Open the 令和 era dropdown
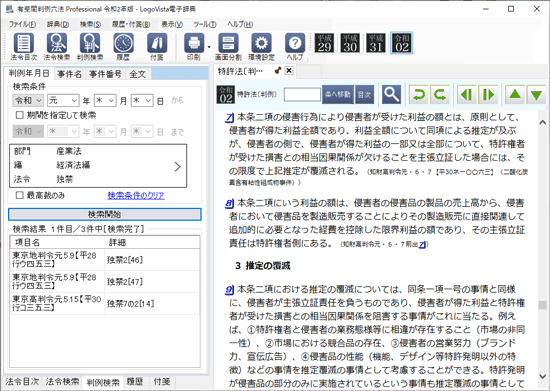This screenshot has width=550, height=391. (x=28, y=101)
